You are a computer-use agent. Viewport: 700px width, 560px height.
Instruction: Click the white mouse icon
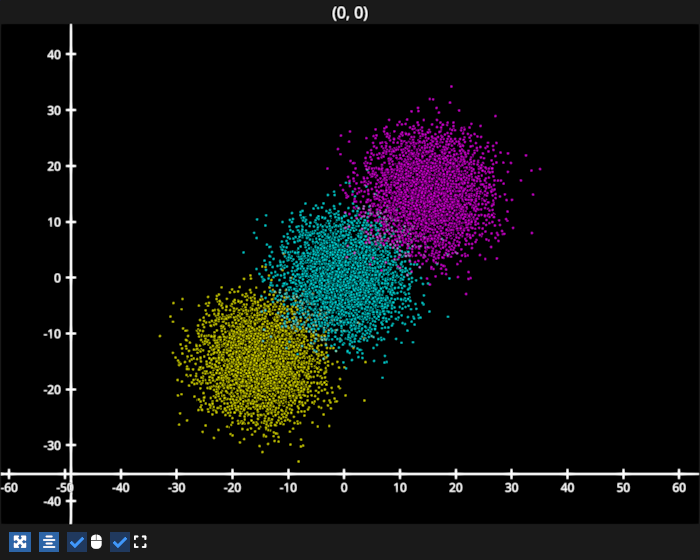96,542
